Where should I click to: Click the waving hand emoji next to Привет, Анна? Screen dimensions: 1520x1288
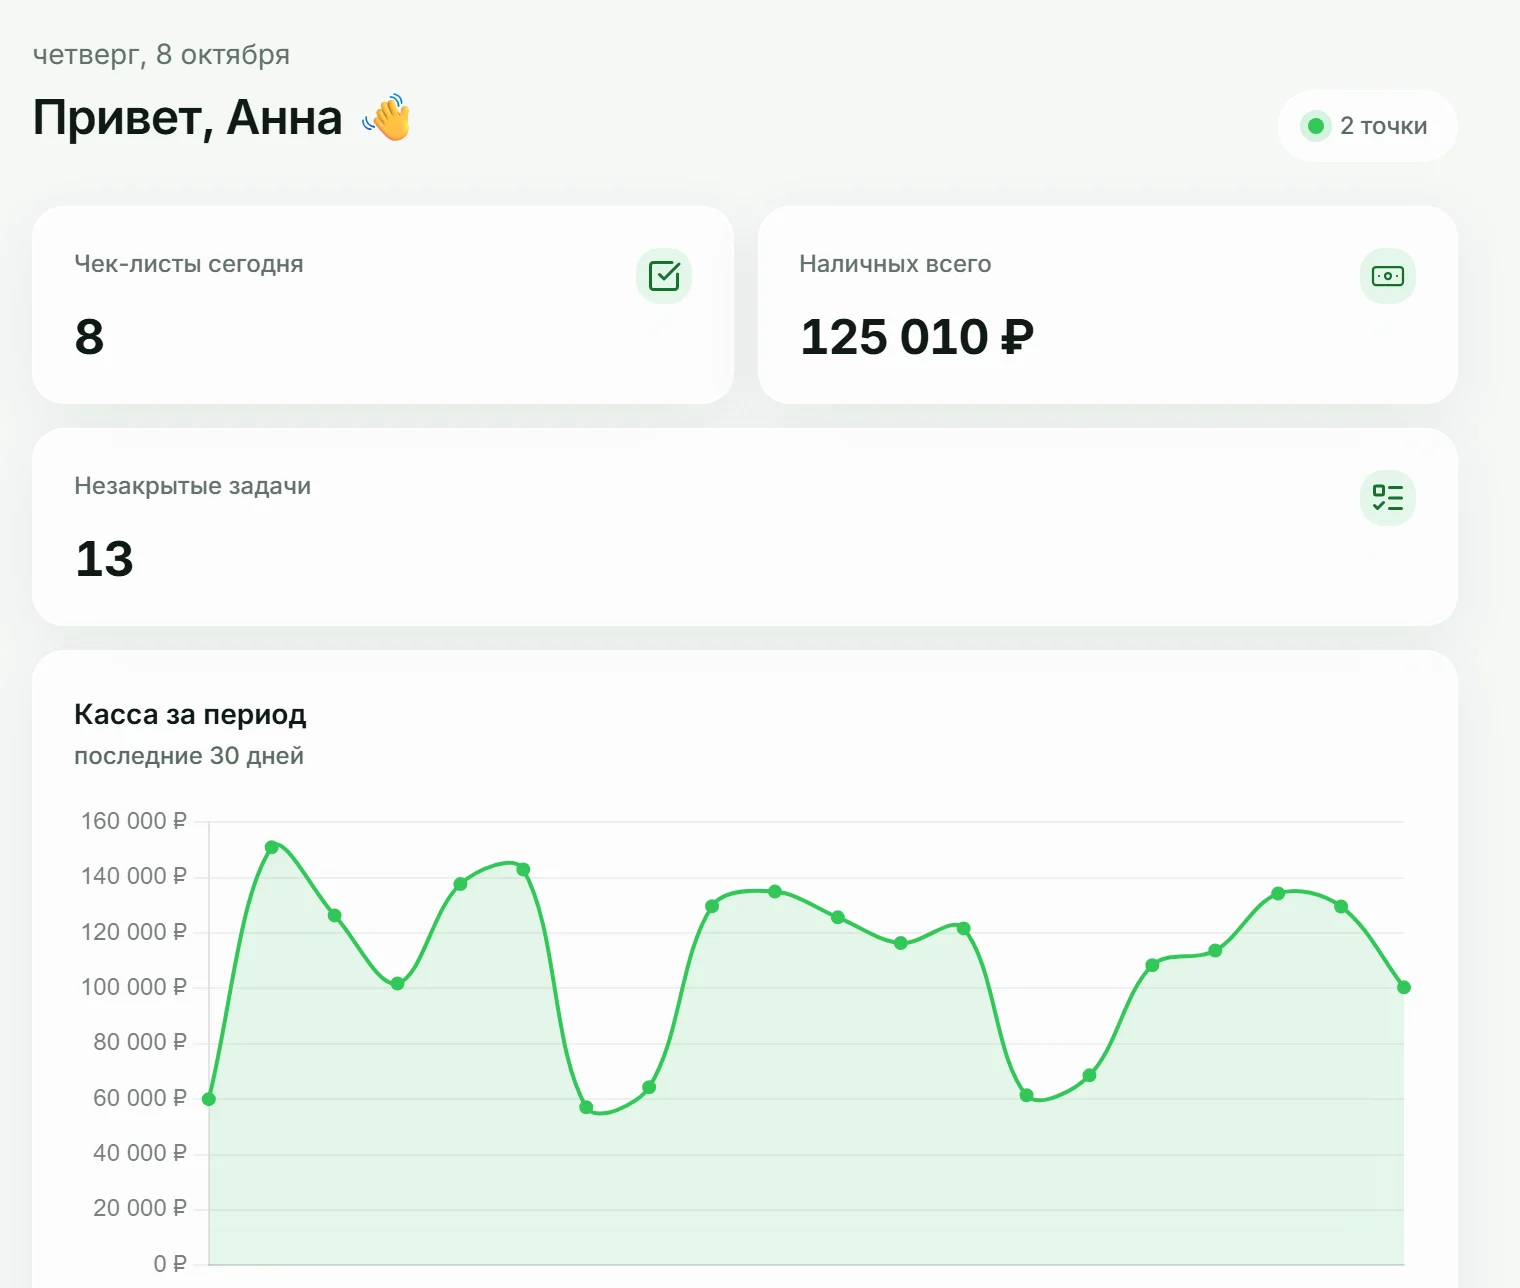pyautogui.click(x=387, y=118)
